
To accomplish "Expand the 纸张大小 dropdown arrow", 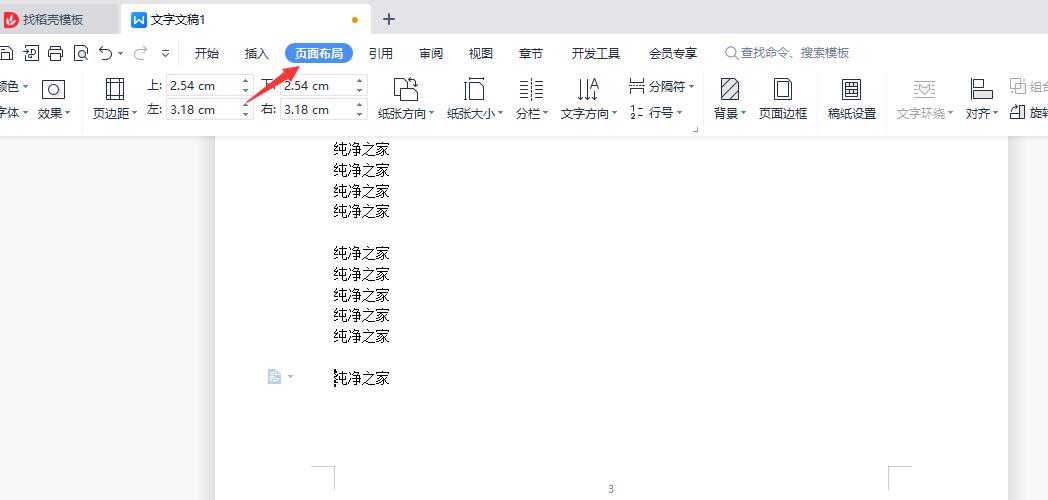I will click(500, 114).
